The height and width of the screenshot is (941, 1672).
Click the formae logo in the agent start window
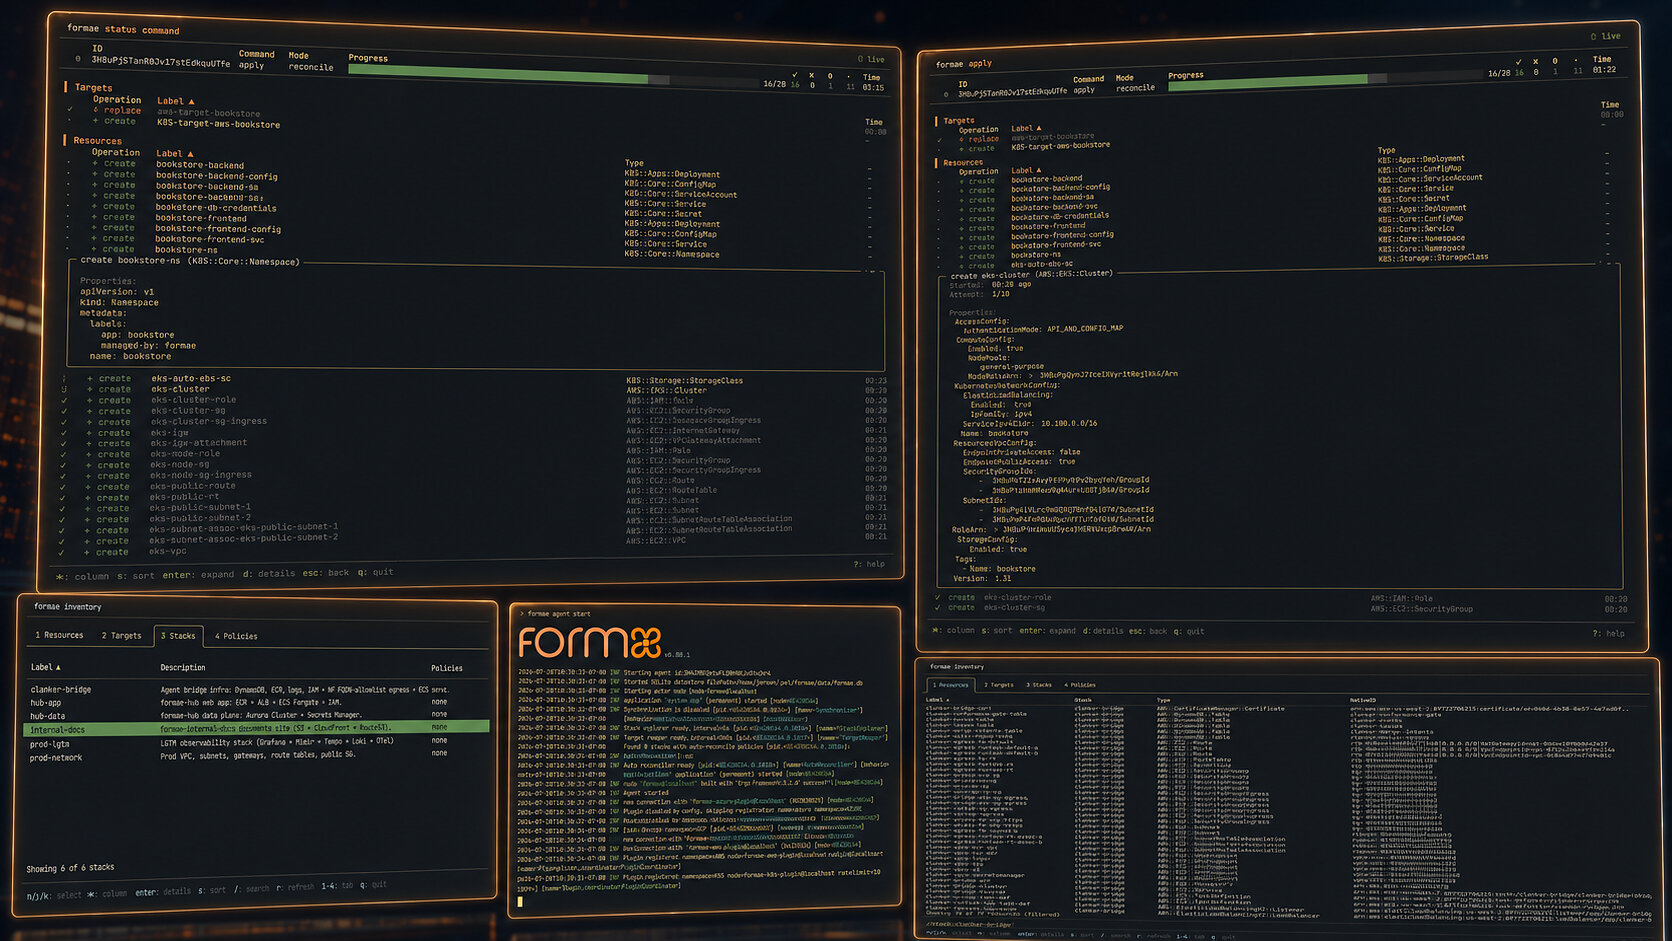tap(590, 642)
